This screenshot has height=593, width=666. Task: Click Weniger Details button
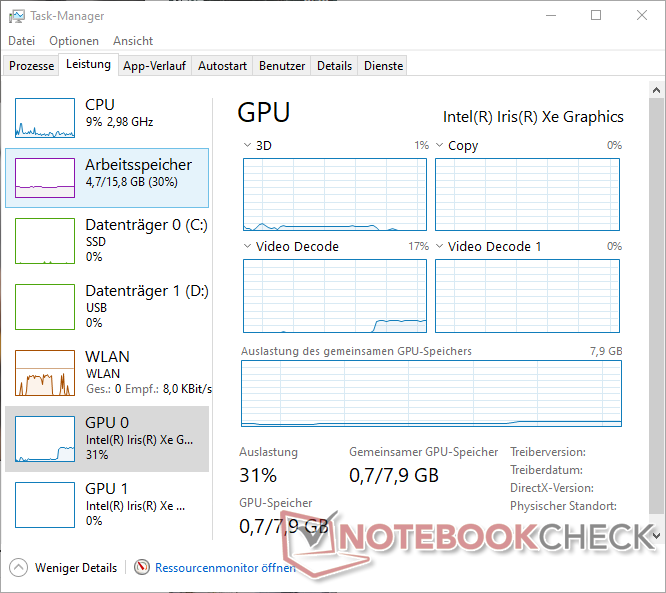click(63, 568)
